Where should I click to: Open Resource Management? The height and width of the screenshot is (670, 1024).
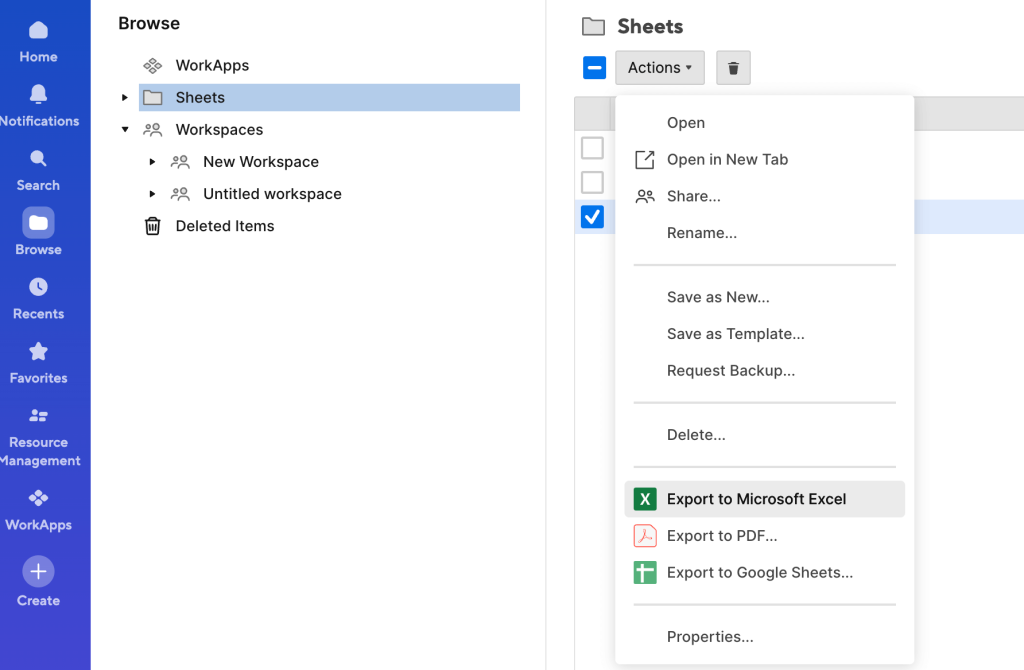[38, 437]
